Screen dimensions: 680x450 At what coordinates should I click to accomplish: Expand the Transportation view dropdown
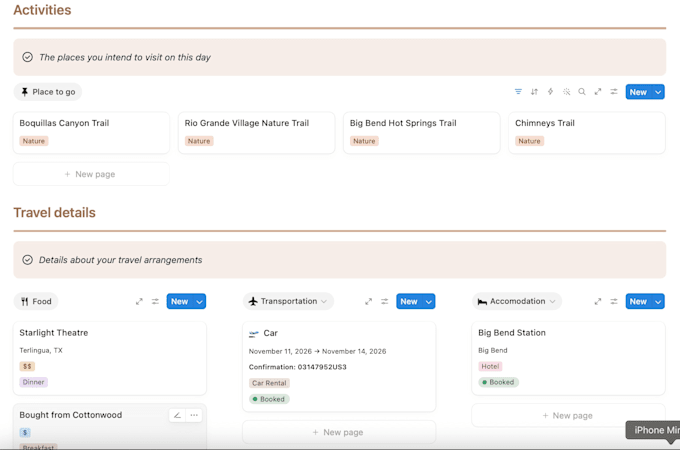click(x=324, y=301)
